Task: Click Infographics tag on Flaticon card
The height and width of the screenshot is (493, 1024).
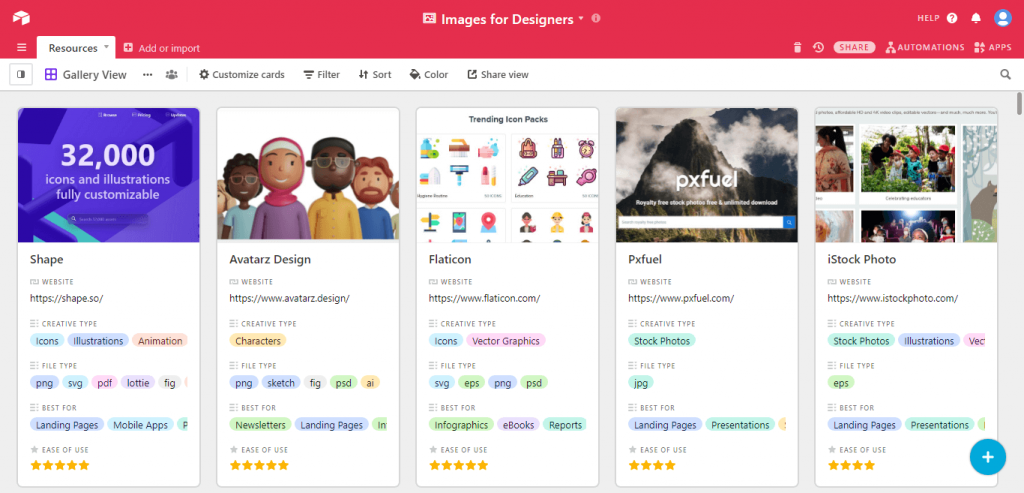Action: (x=461, y=425)
